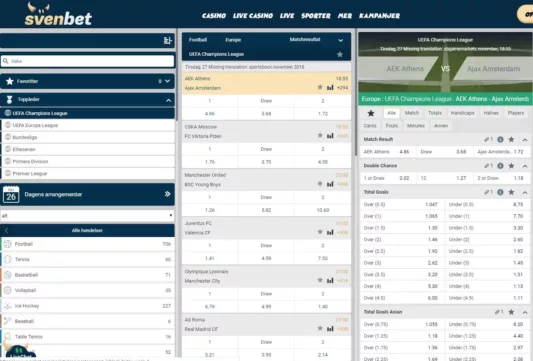
Task: Open statistics for CSKA Moscow match
Action: (x=330, y=136)
